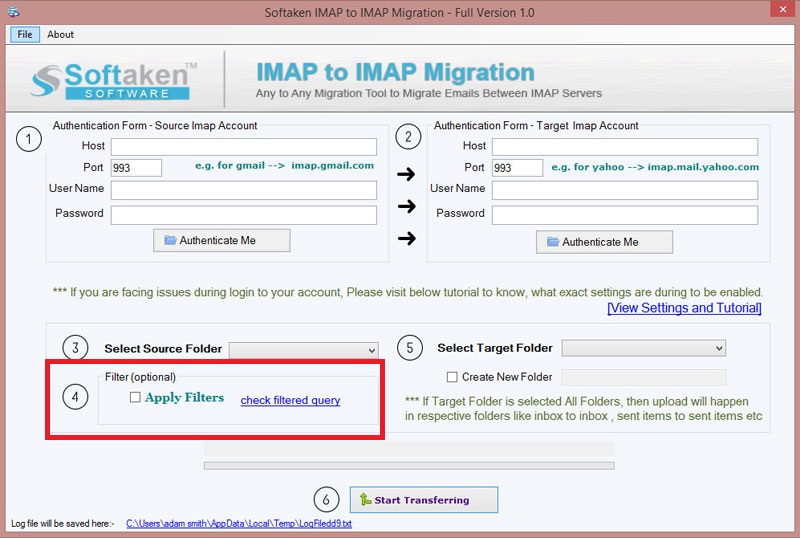Click the 'IMAP to IMAP Migration' heading
The height and width of the screenshot is (538, 800).
tap(395, 72)
